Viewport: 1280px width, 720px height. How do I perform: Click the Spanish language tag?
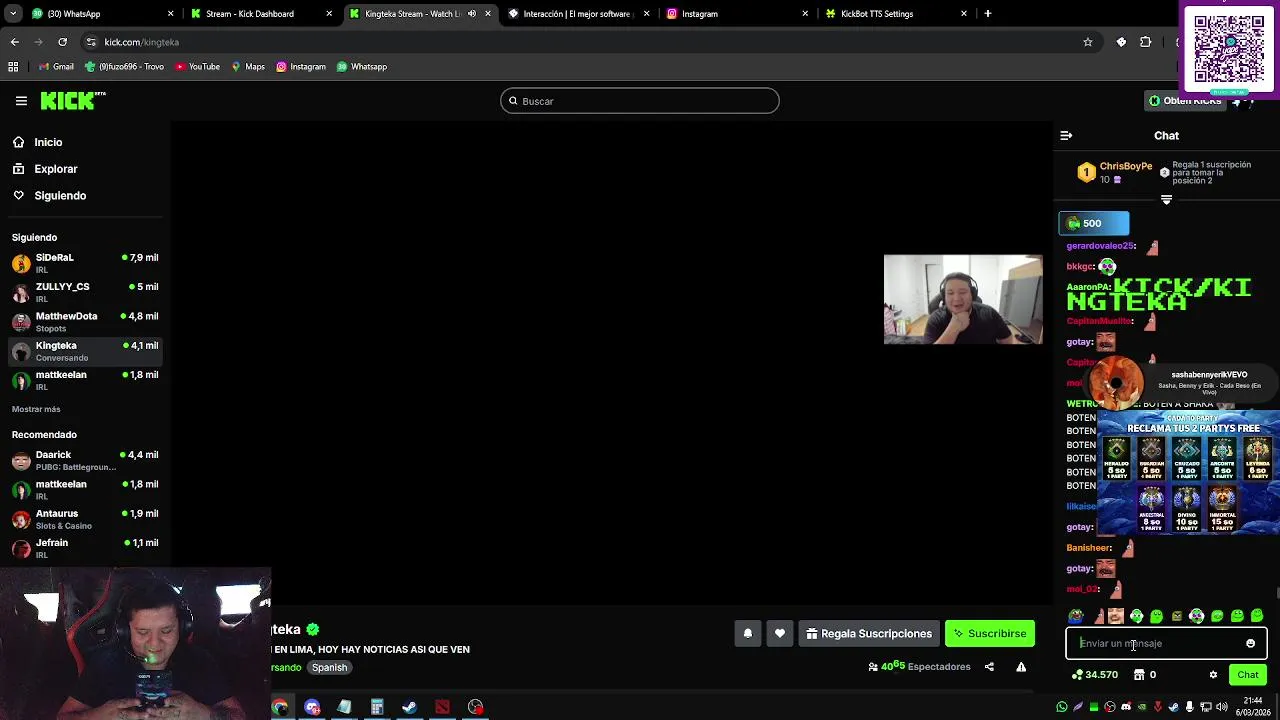point(329,667)
